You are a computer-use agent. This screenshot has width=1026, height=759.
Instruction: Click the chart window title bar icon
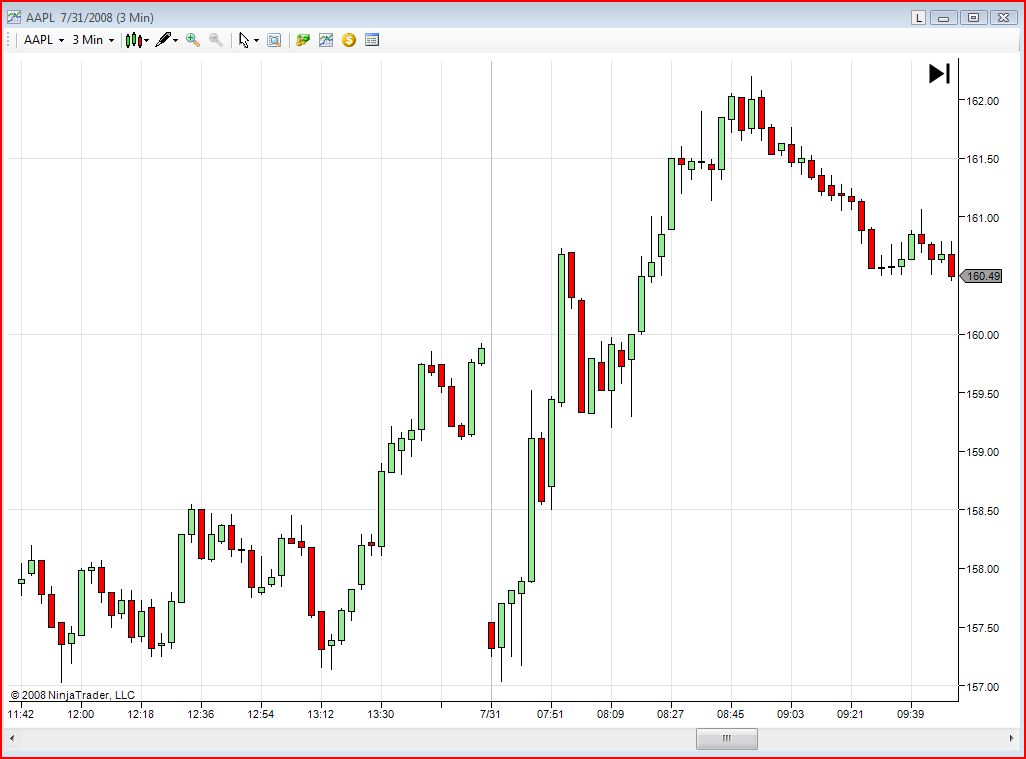14,18
